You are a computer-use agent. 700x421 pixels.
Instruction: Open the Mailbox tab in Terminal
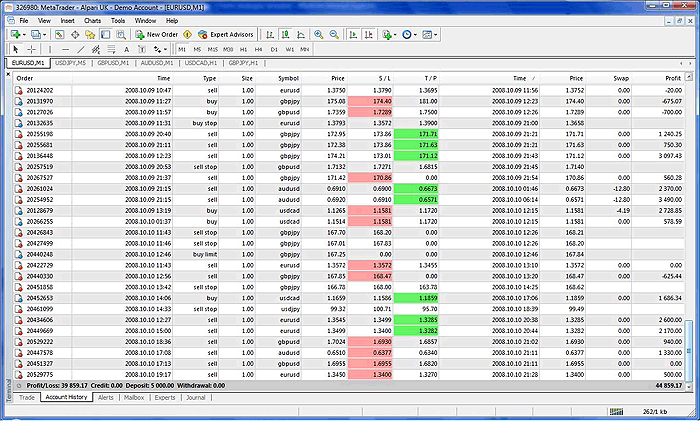(134, 397)
